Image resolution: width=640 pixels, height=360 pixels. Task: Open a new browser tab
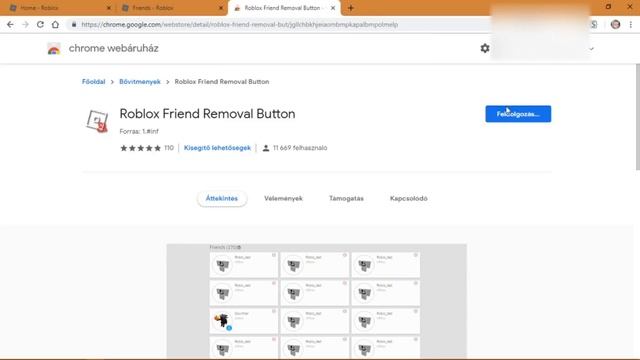point(351,8)
